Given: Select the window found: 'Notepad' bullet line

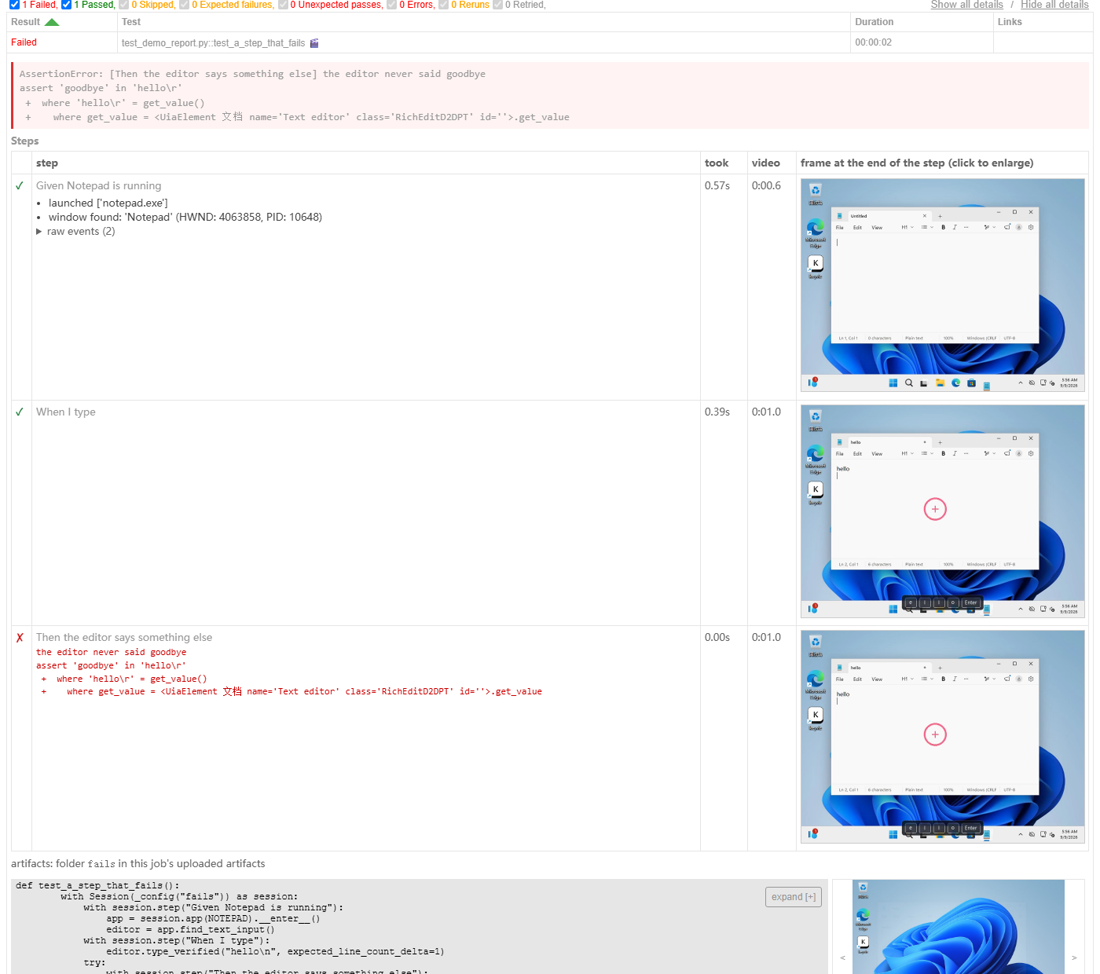Looking at the screenshot, I should tap(185, 218).
